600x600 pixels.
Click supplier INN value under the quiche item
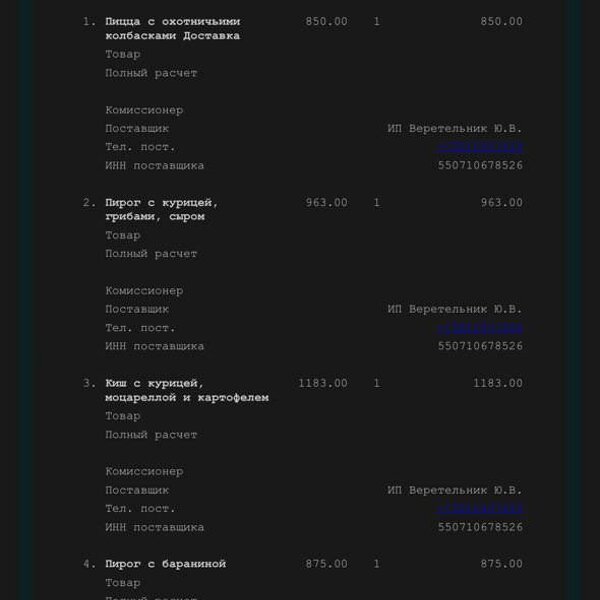pyautogui.click(x=480, y=527)
